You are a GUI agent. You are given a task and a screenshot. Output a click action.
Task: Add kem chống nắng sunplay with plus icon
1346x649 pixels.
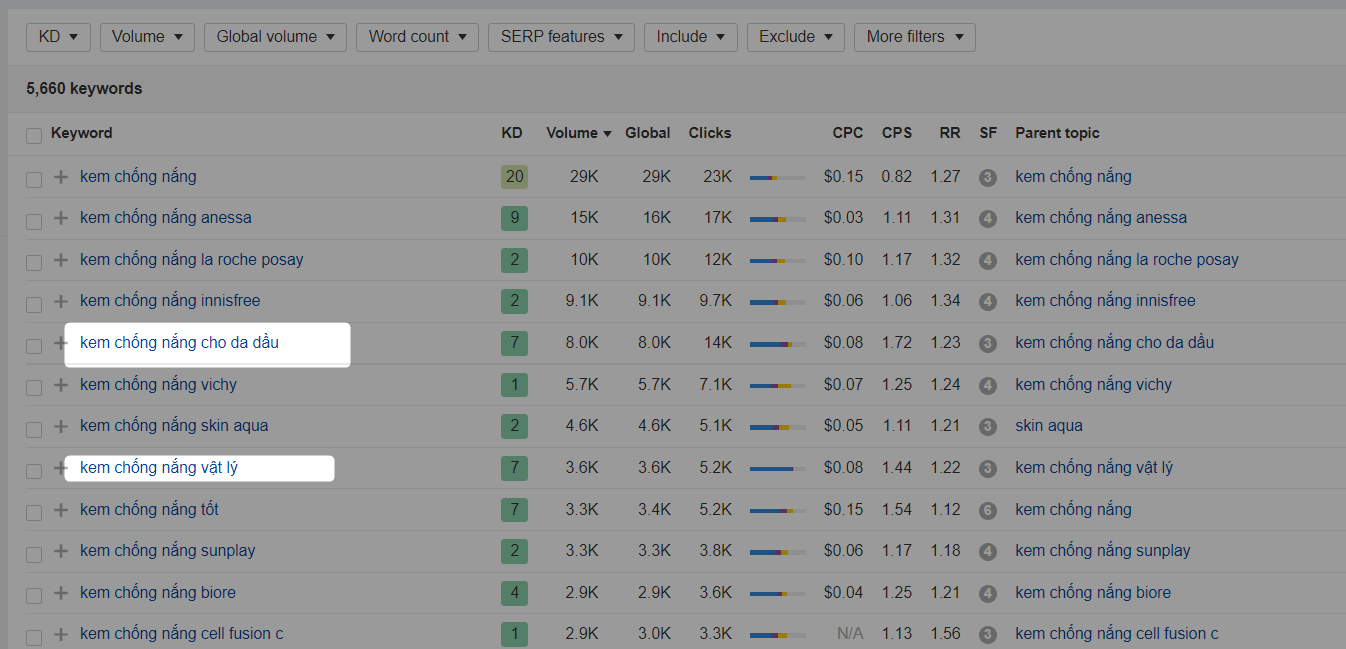(61, 551)
